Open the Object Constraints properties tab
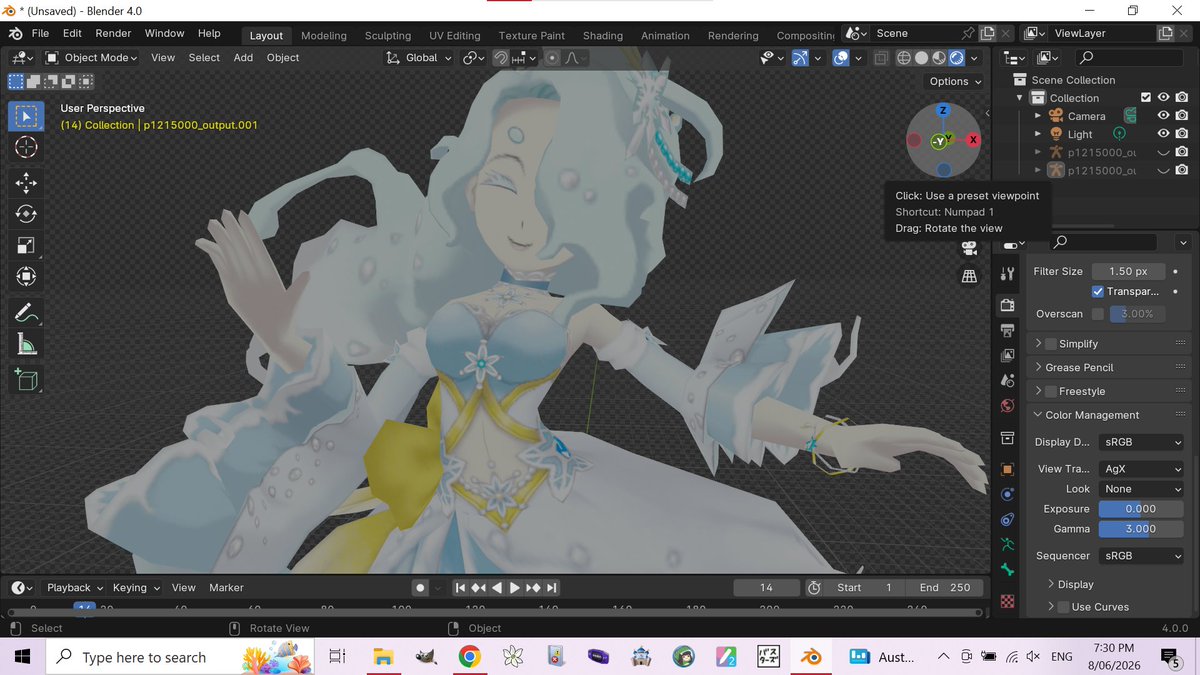This screenshot has width=1200, height=675. [x=1007, y=519]
